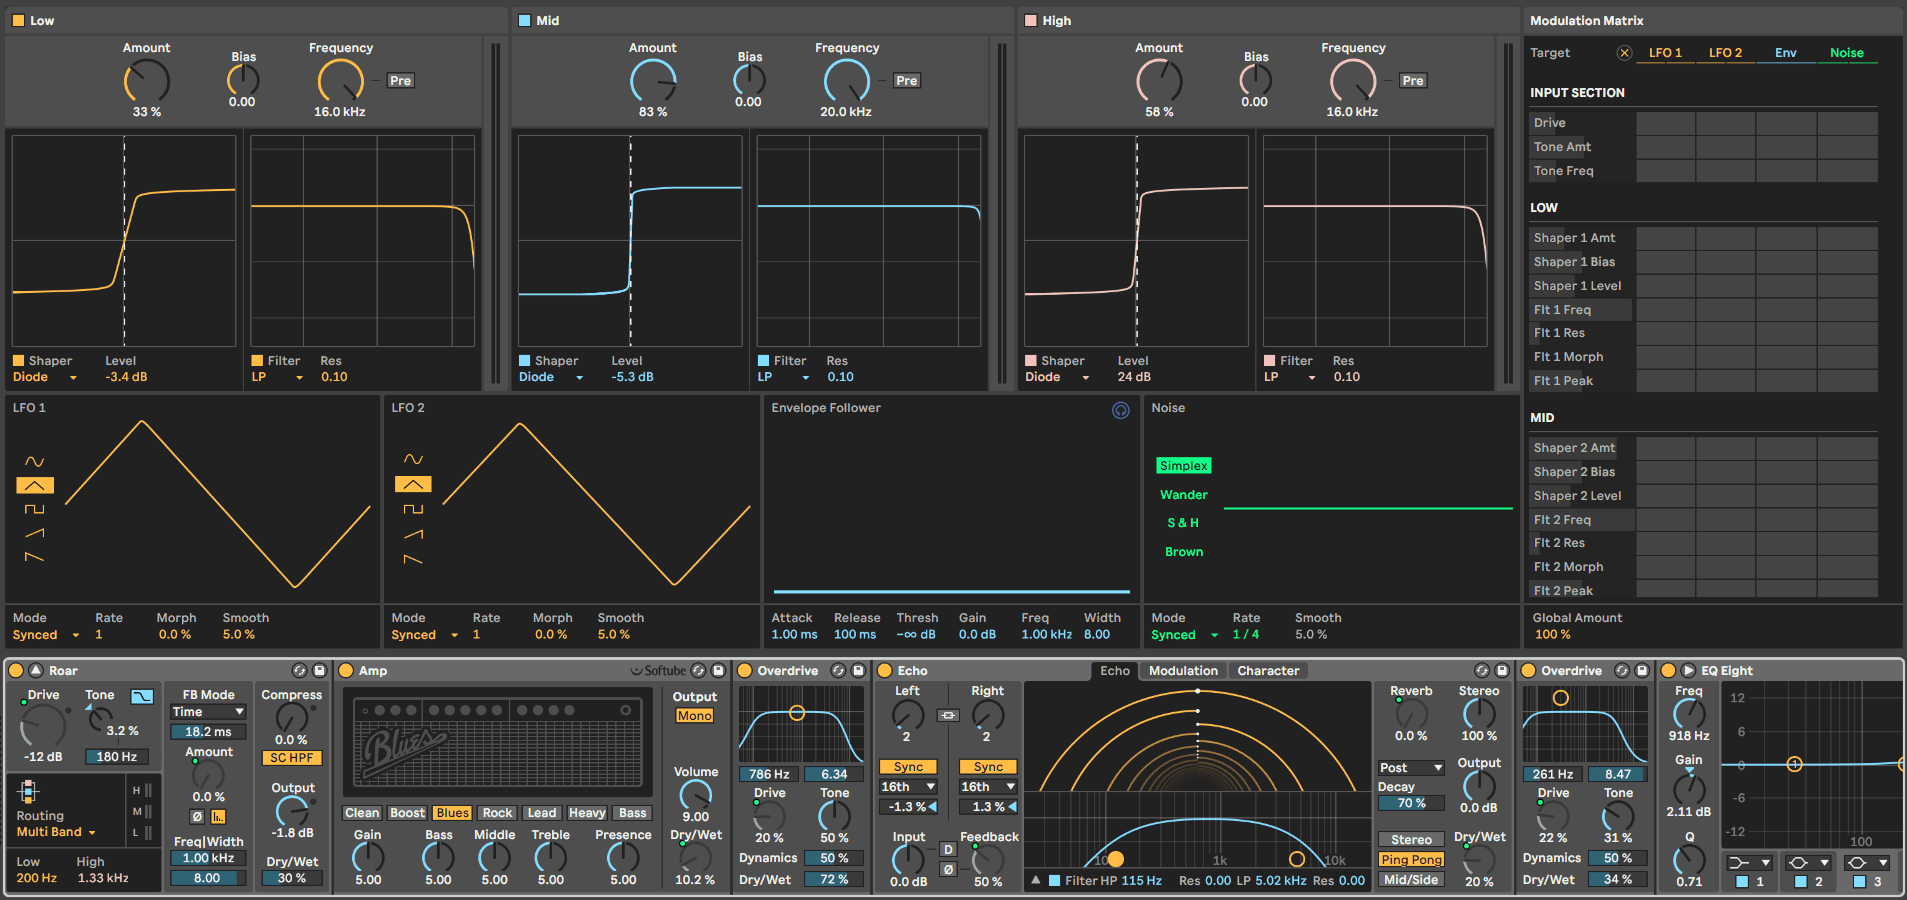Click the hot-swap icon on the Roar title bar
Viewport: 1907px width, 900px height.
[x=299, y=672]
